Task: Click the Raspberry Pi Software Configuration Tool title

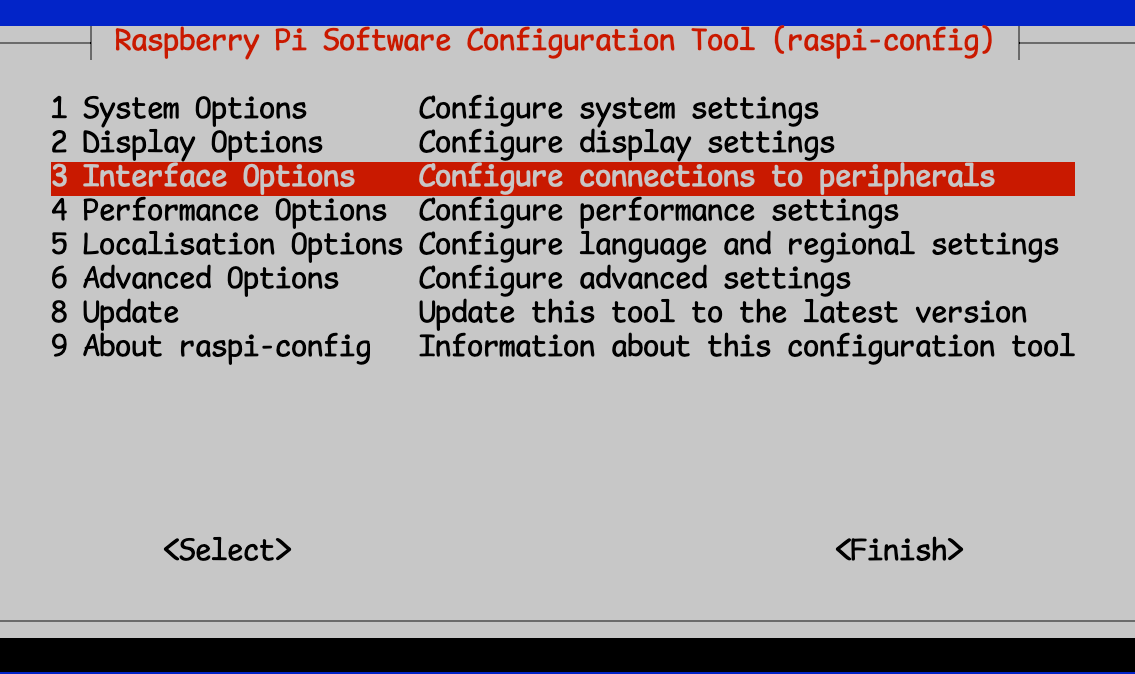Action: click(x=554, y=41)
